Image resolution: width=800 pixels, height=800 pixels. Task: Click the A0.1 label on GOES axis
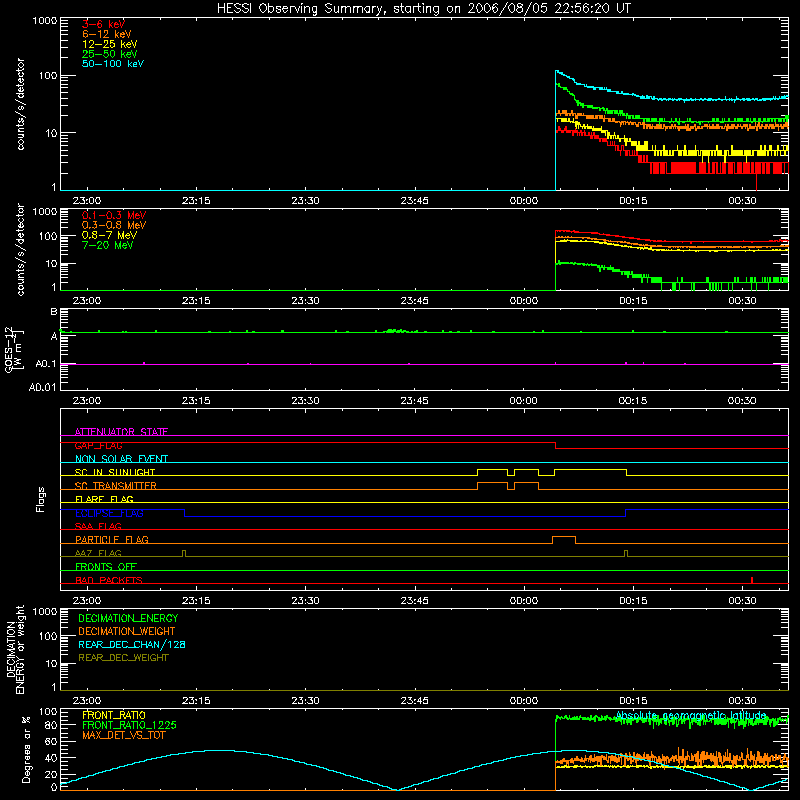[46, 364]
